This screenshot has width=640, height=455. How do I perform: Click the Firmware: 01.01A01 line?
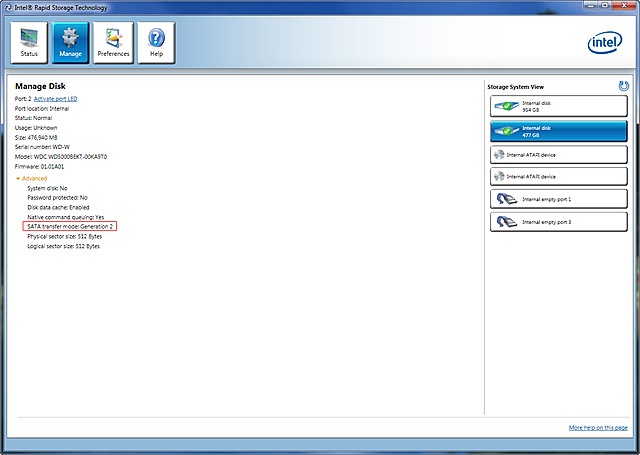[x=39, y=166]
